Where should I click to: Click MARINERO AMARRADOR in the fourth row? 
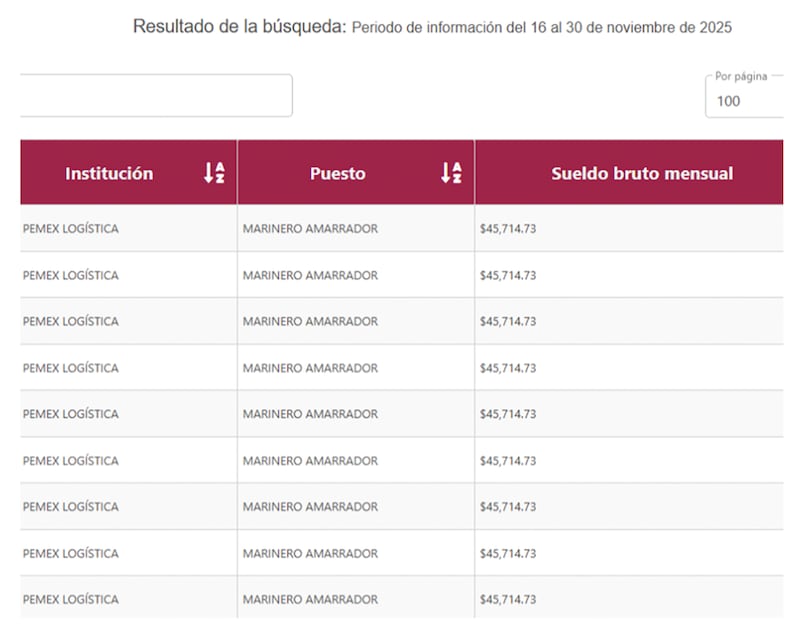310,368
